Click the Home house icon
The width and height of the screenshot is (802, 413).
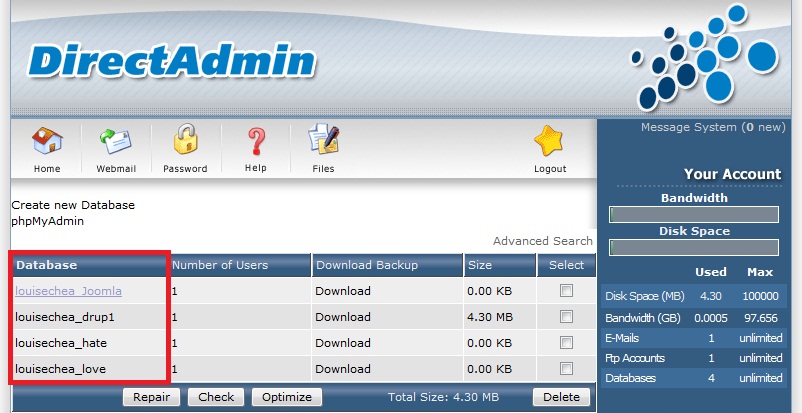click(x=47, y=141)
